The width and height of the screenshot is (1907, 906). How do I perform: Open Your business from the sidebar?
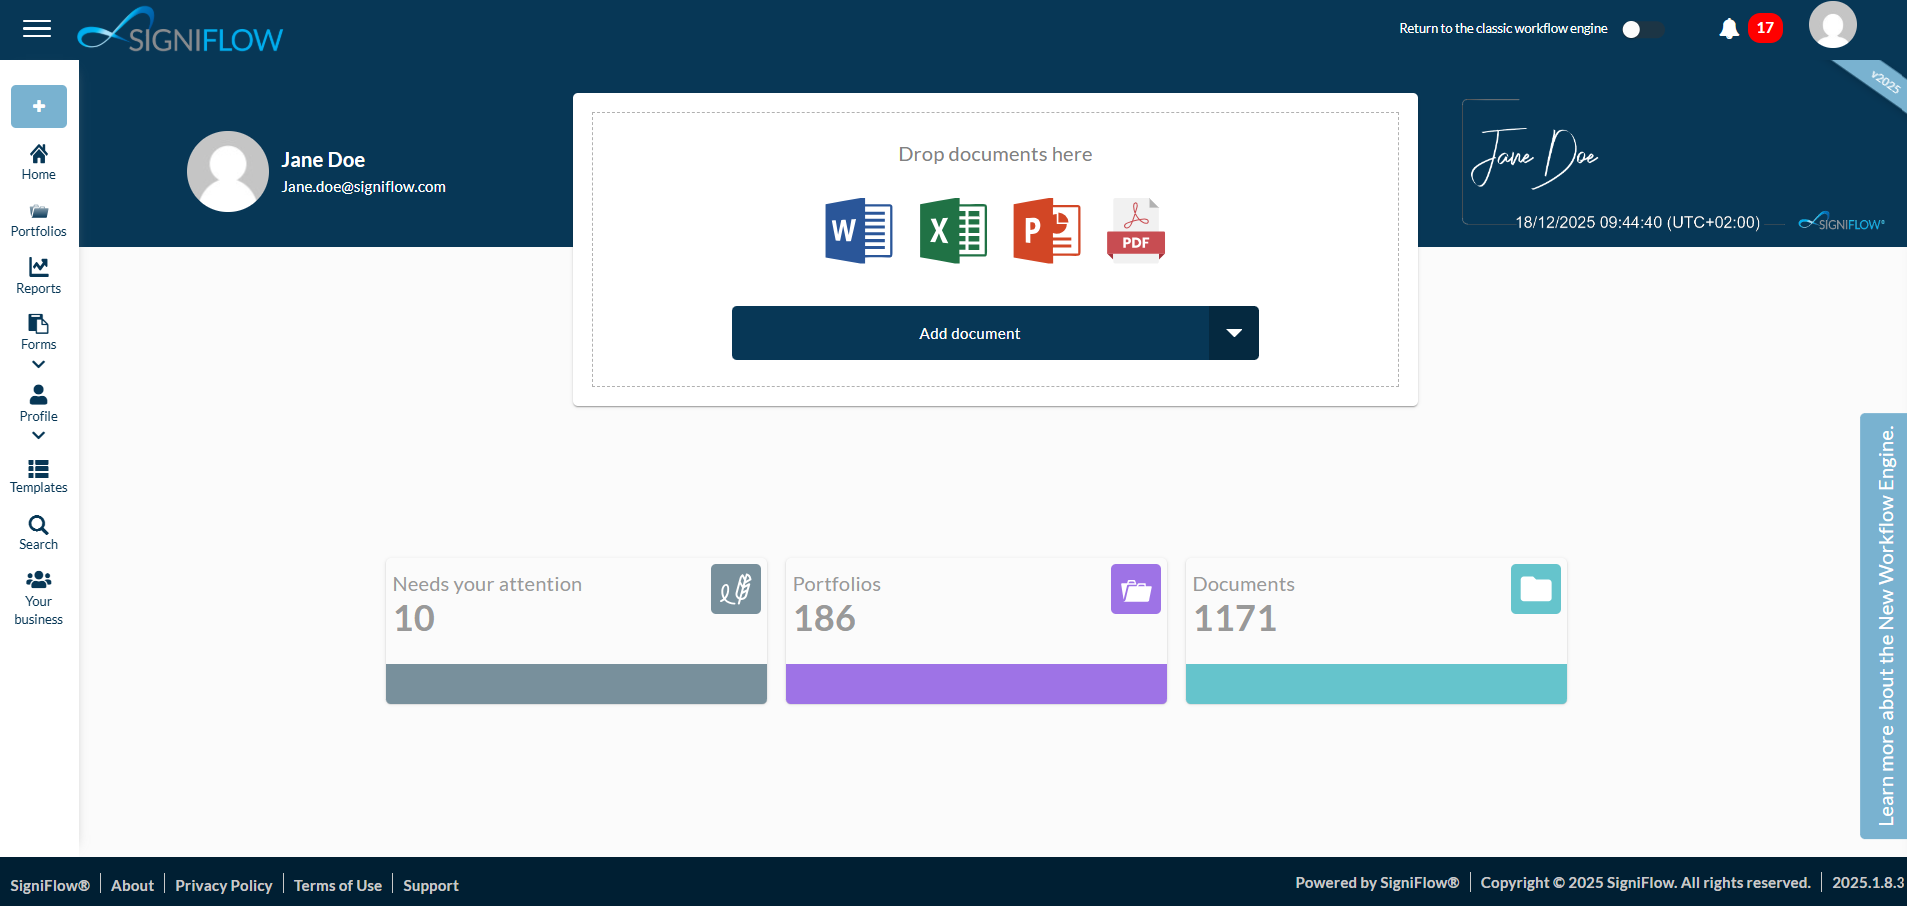pyautogui.click(x=38, y=594)
